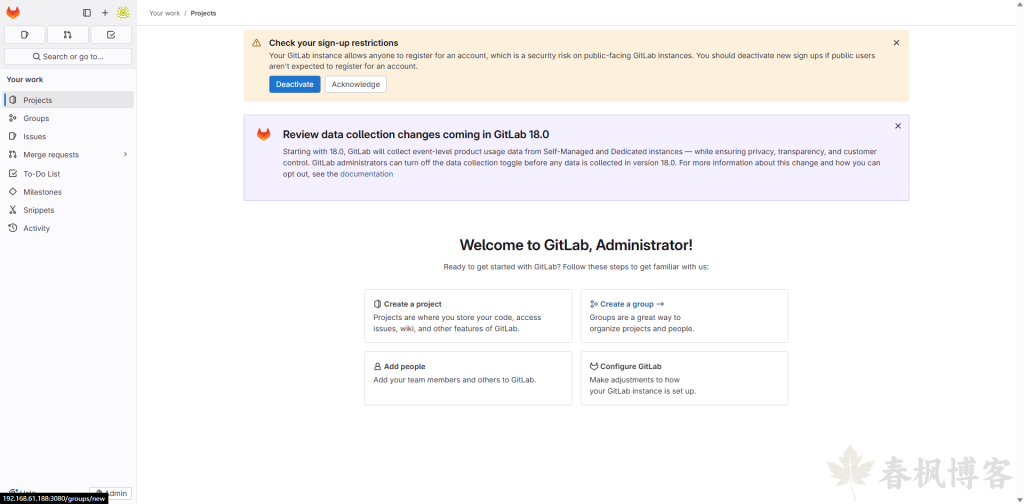This screenshot has width=1024, height=504.
Task: Click the Acknowledge button
Action: [355, 84]
